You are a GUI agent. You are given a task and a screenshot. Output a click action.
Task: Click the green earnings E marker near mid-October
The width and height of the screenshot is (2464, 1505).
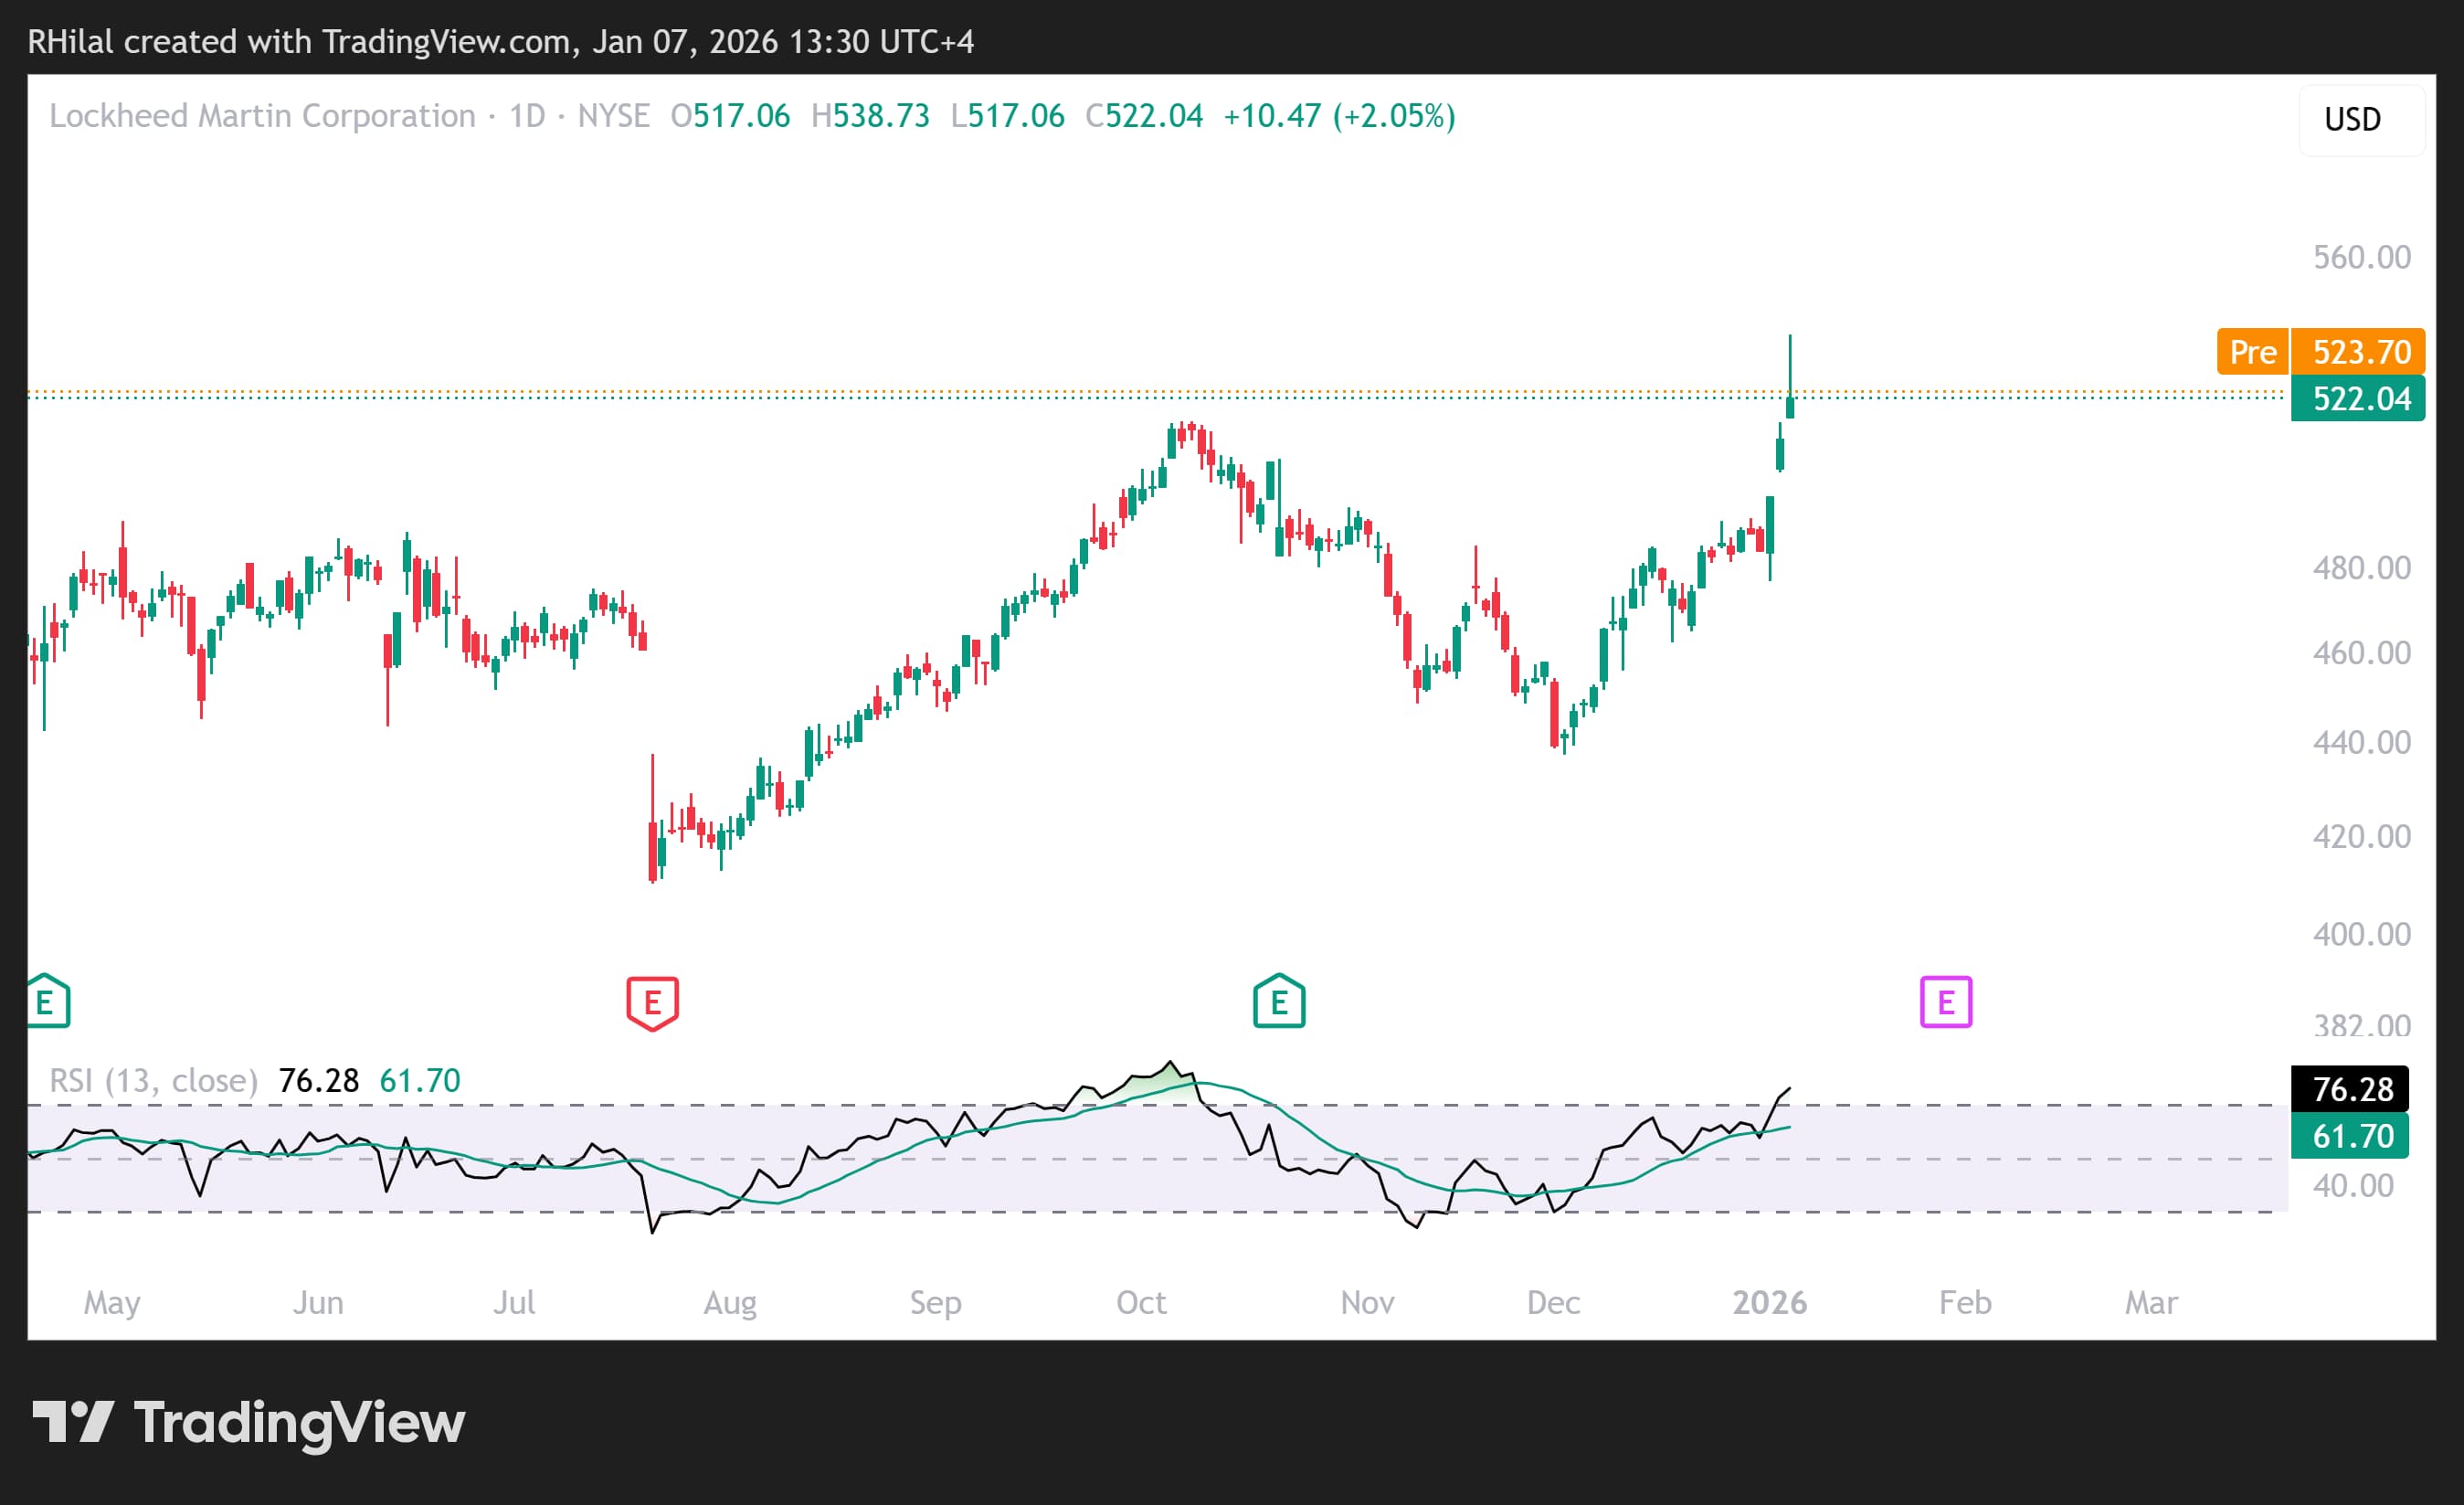(1279, 1001)
